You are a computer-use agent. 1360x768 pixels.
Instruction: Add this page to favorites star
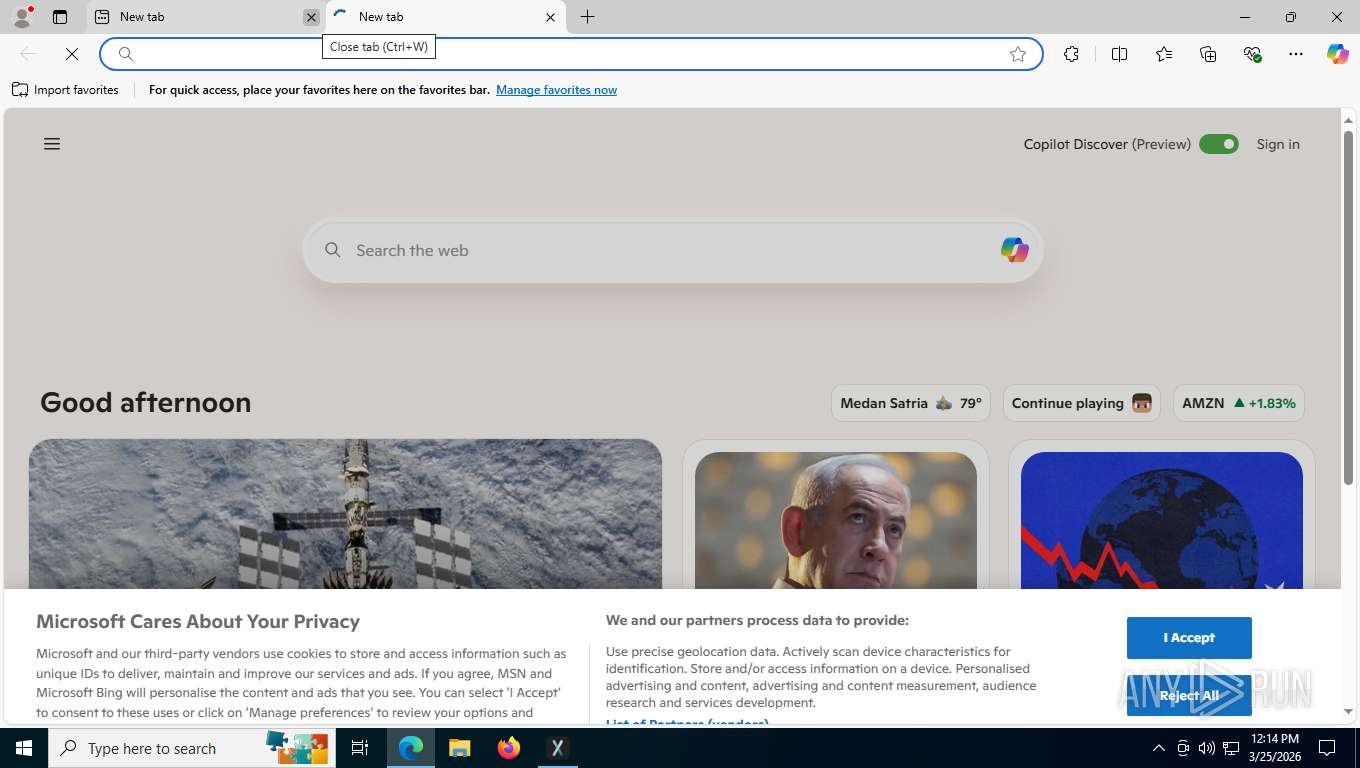coord(1018,54)
